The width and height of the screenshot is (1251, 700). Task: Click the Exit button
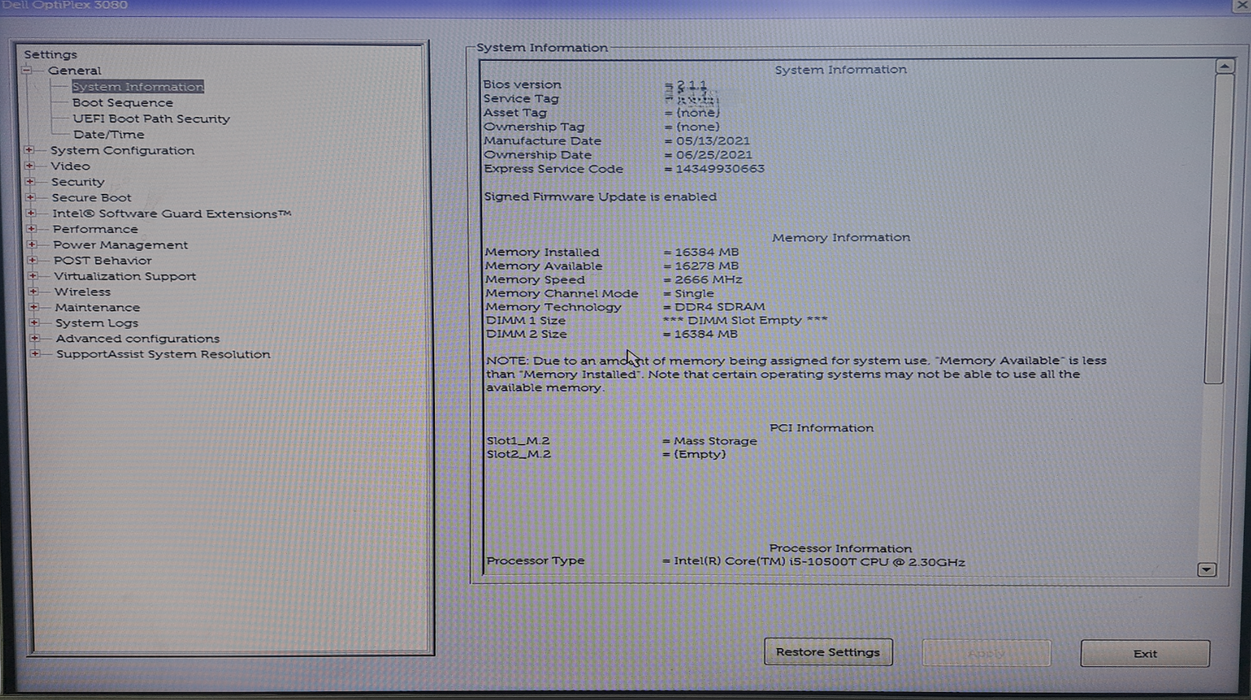point(1145,653)
